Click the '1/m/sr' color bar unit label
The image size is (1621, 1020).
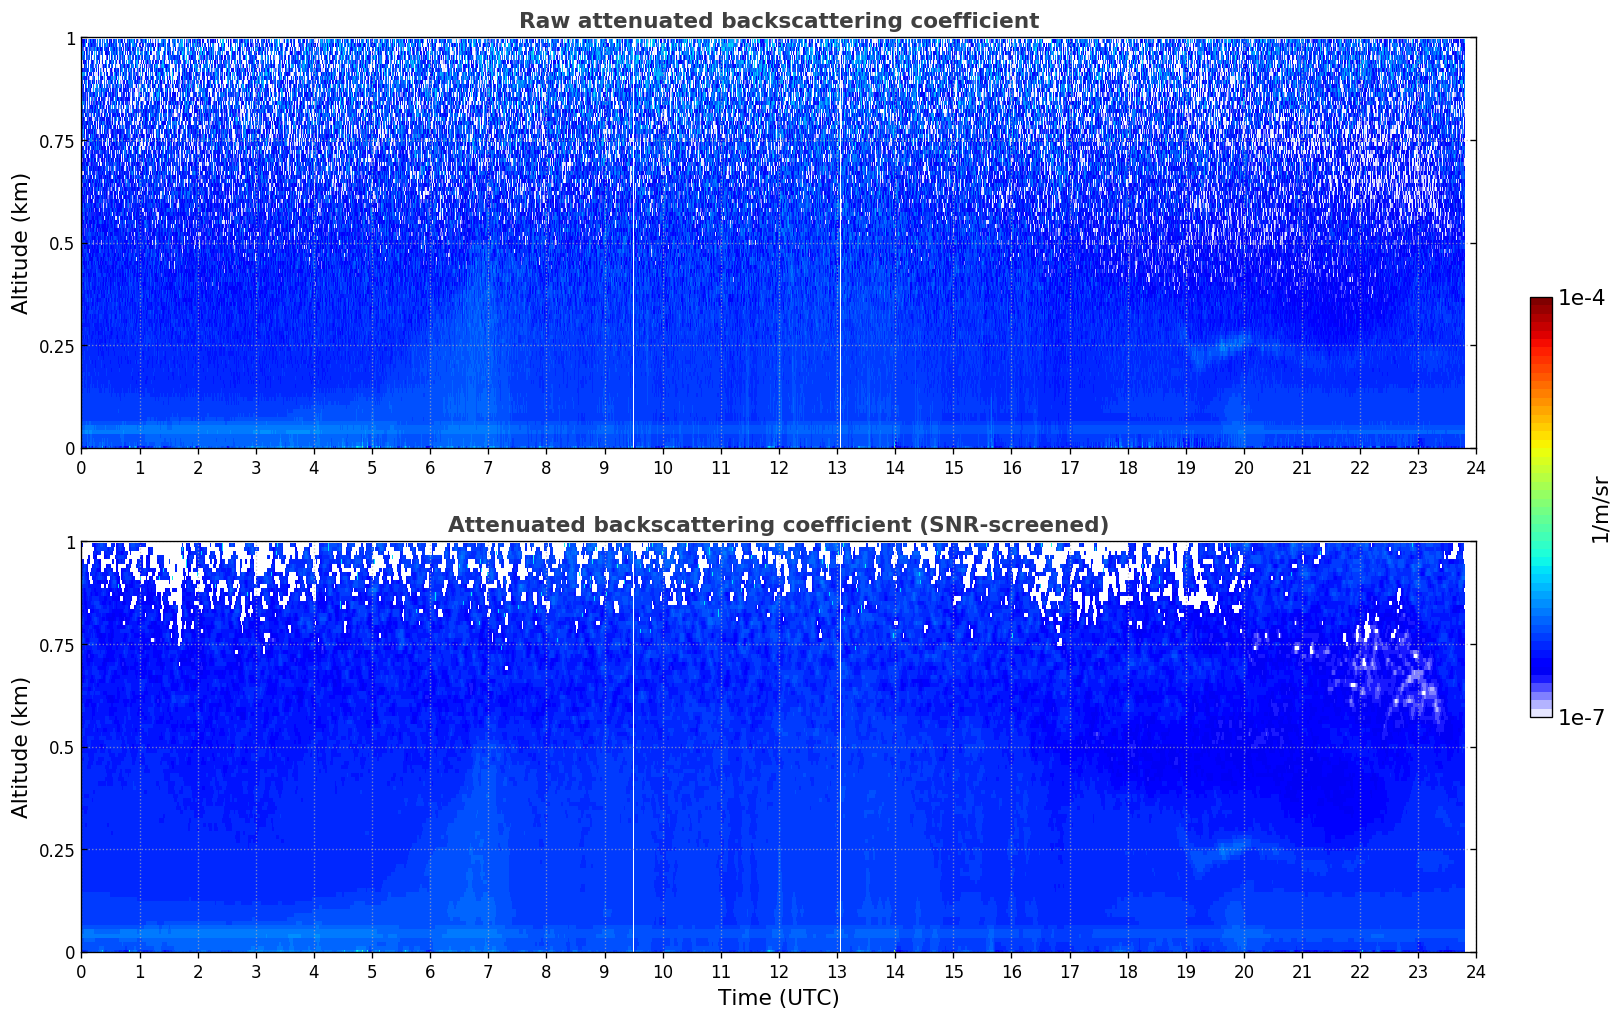[x=1601, y=508]
